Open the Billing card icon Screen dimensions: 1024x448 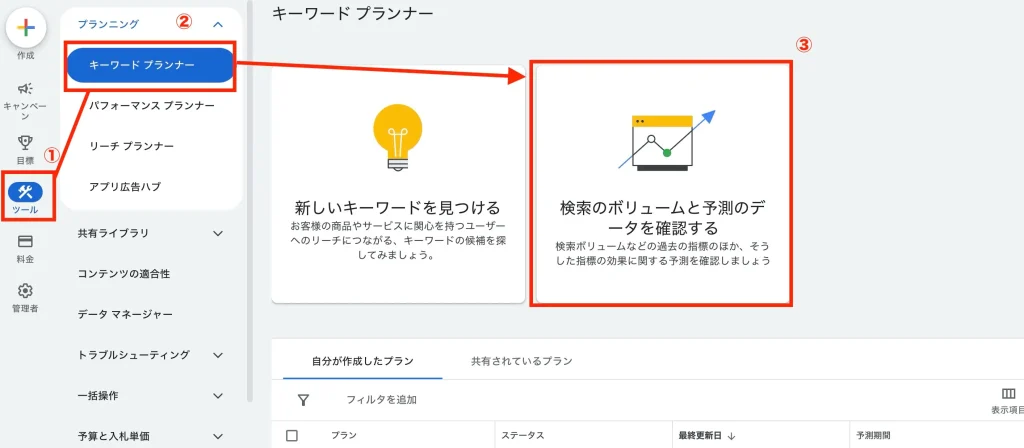click(25, 242)
